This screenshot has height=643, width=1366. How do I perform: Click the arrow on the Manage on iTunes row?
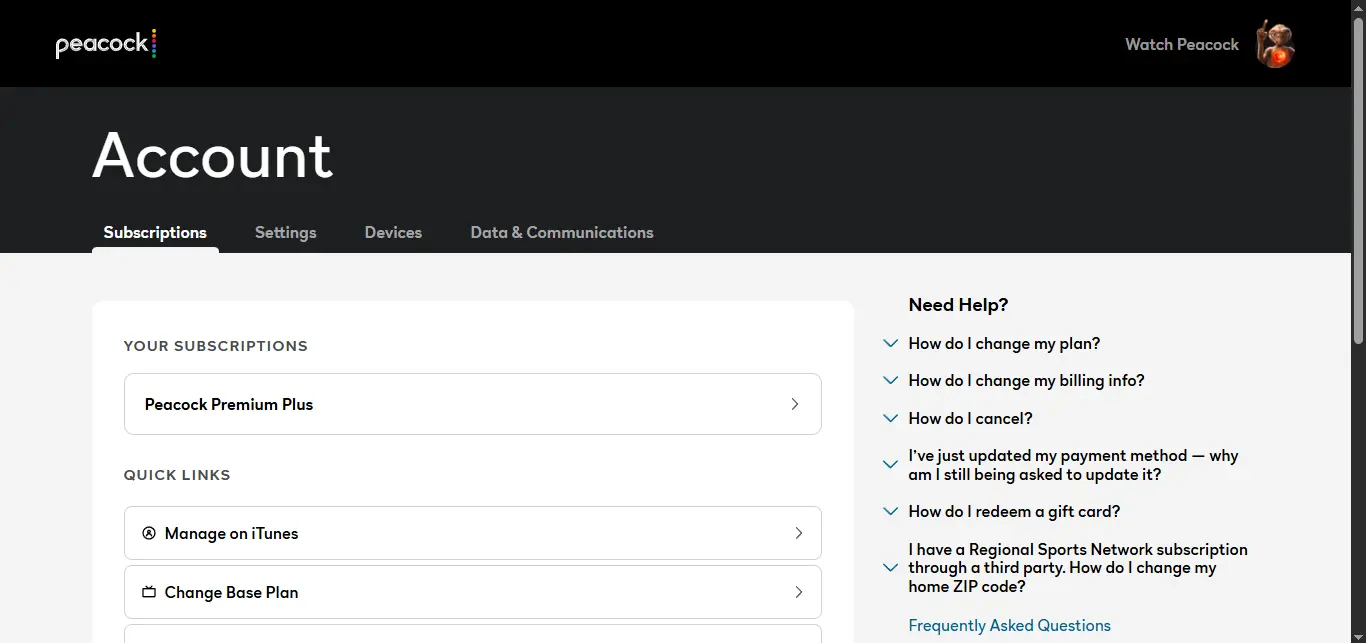point(798,533)
